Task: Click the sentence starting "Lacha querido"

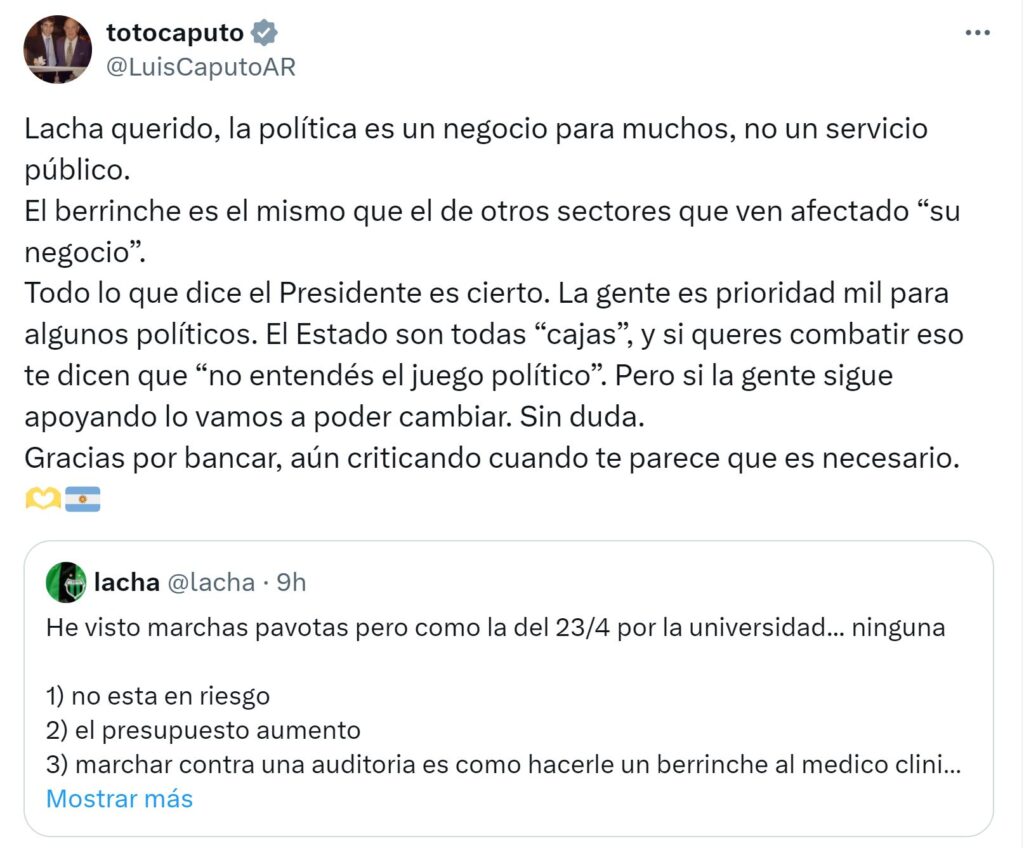Action: click(x=475, y=129)
